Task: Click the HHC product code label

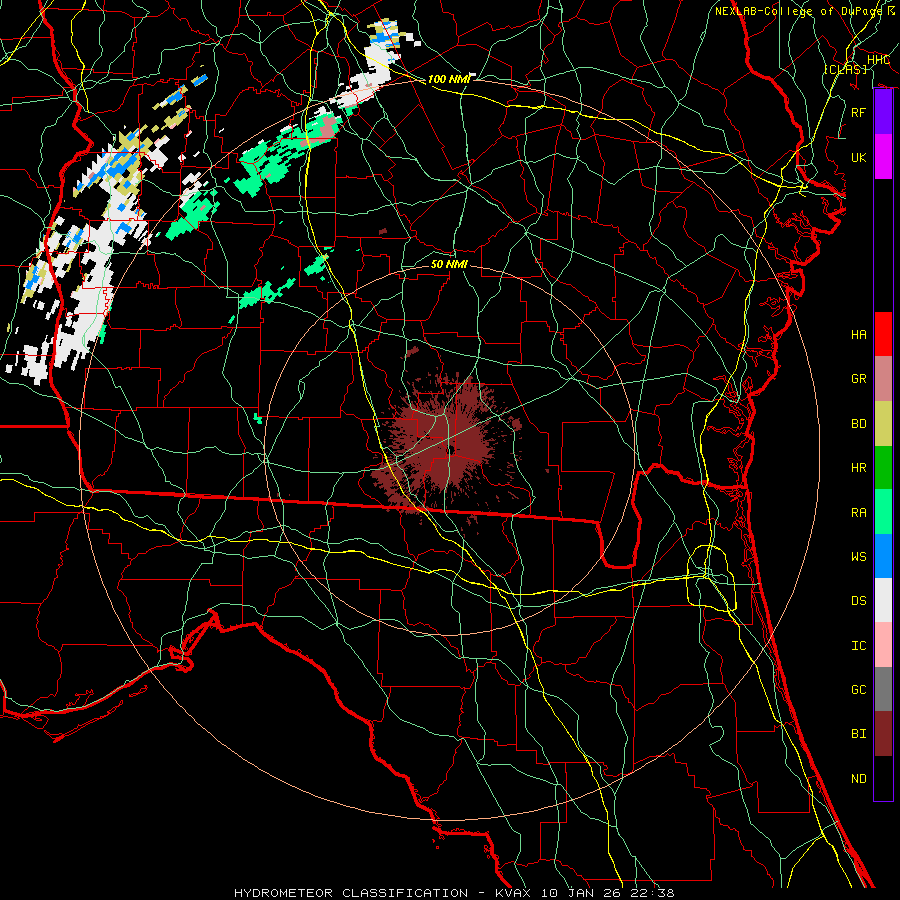Action: (878, 60)
